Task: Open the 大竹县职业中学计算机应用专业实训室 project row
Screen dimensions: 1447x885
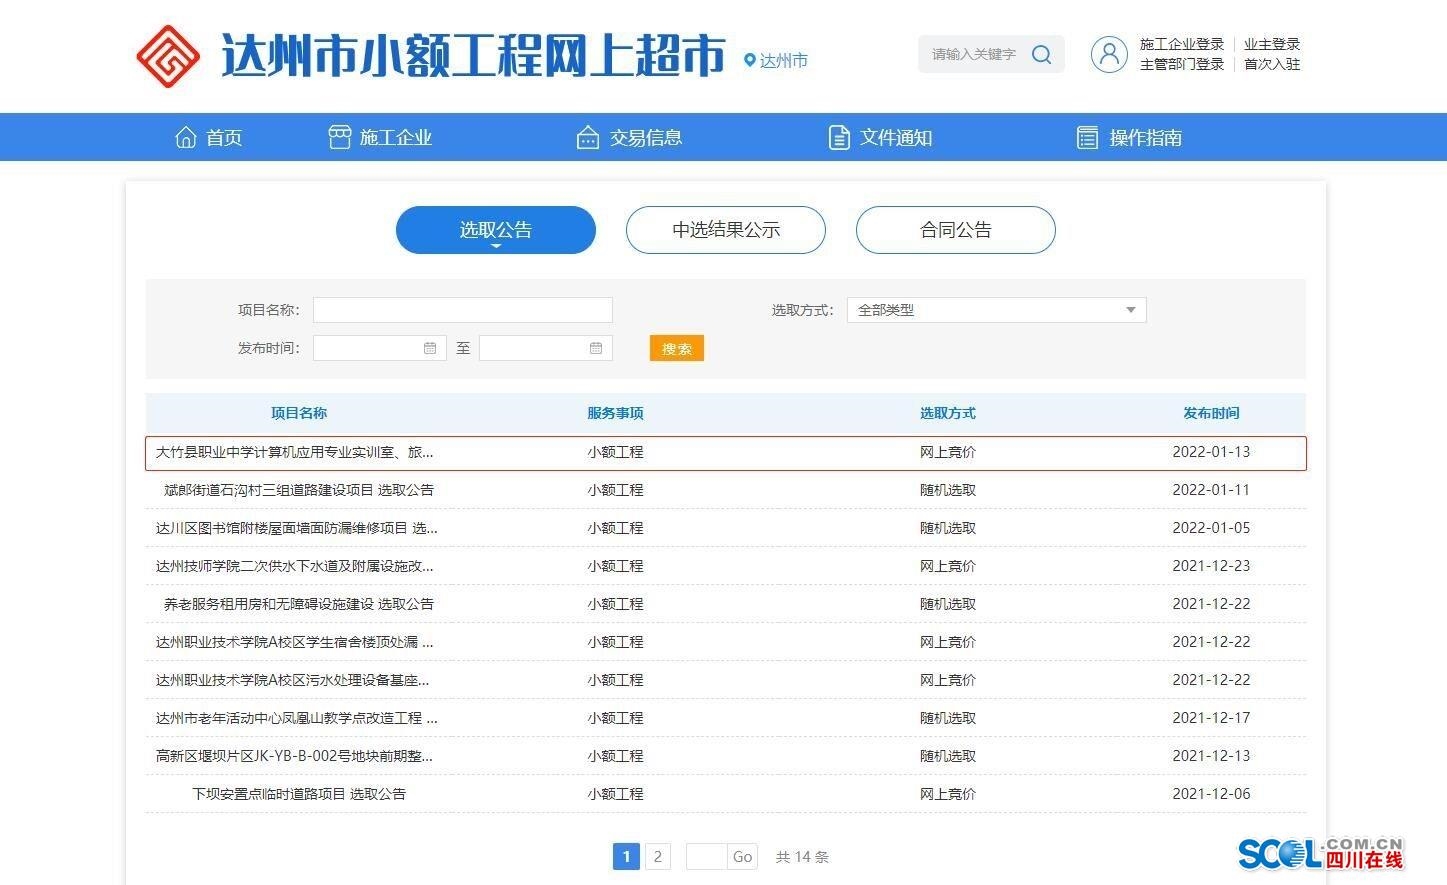Action: tap(726, 452)
